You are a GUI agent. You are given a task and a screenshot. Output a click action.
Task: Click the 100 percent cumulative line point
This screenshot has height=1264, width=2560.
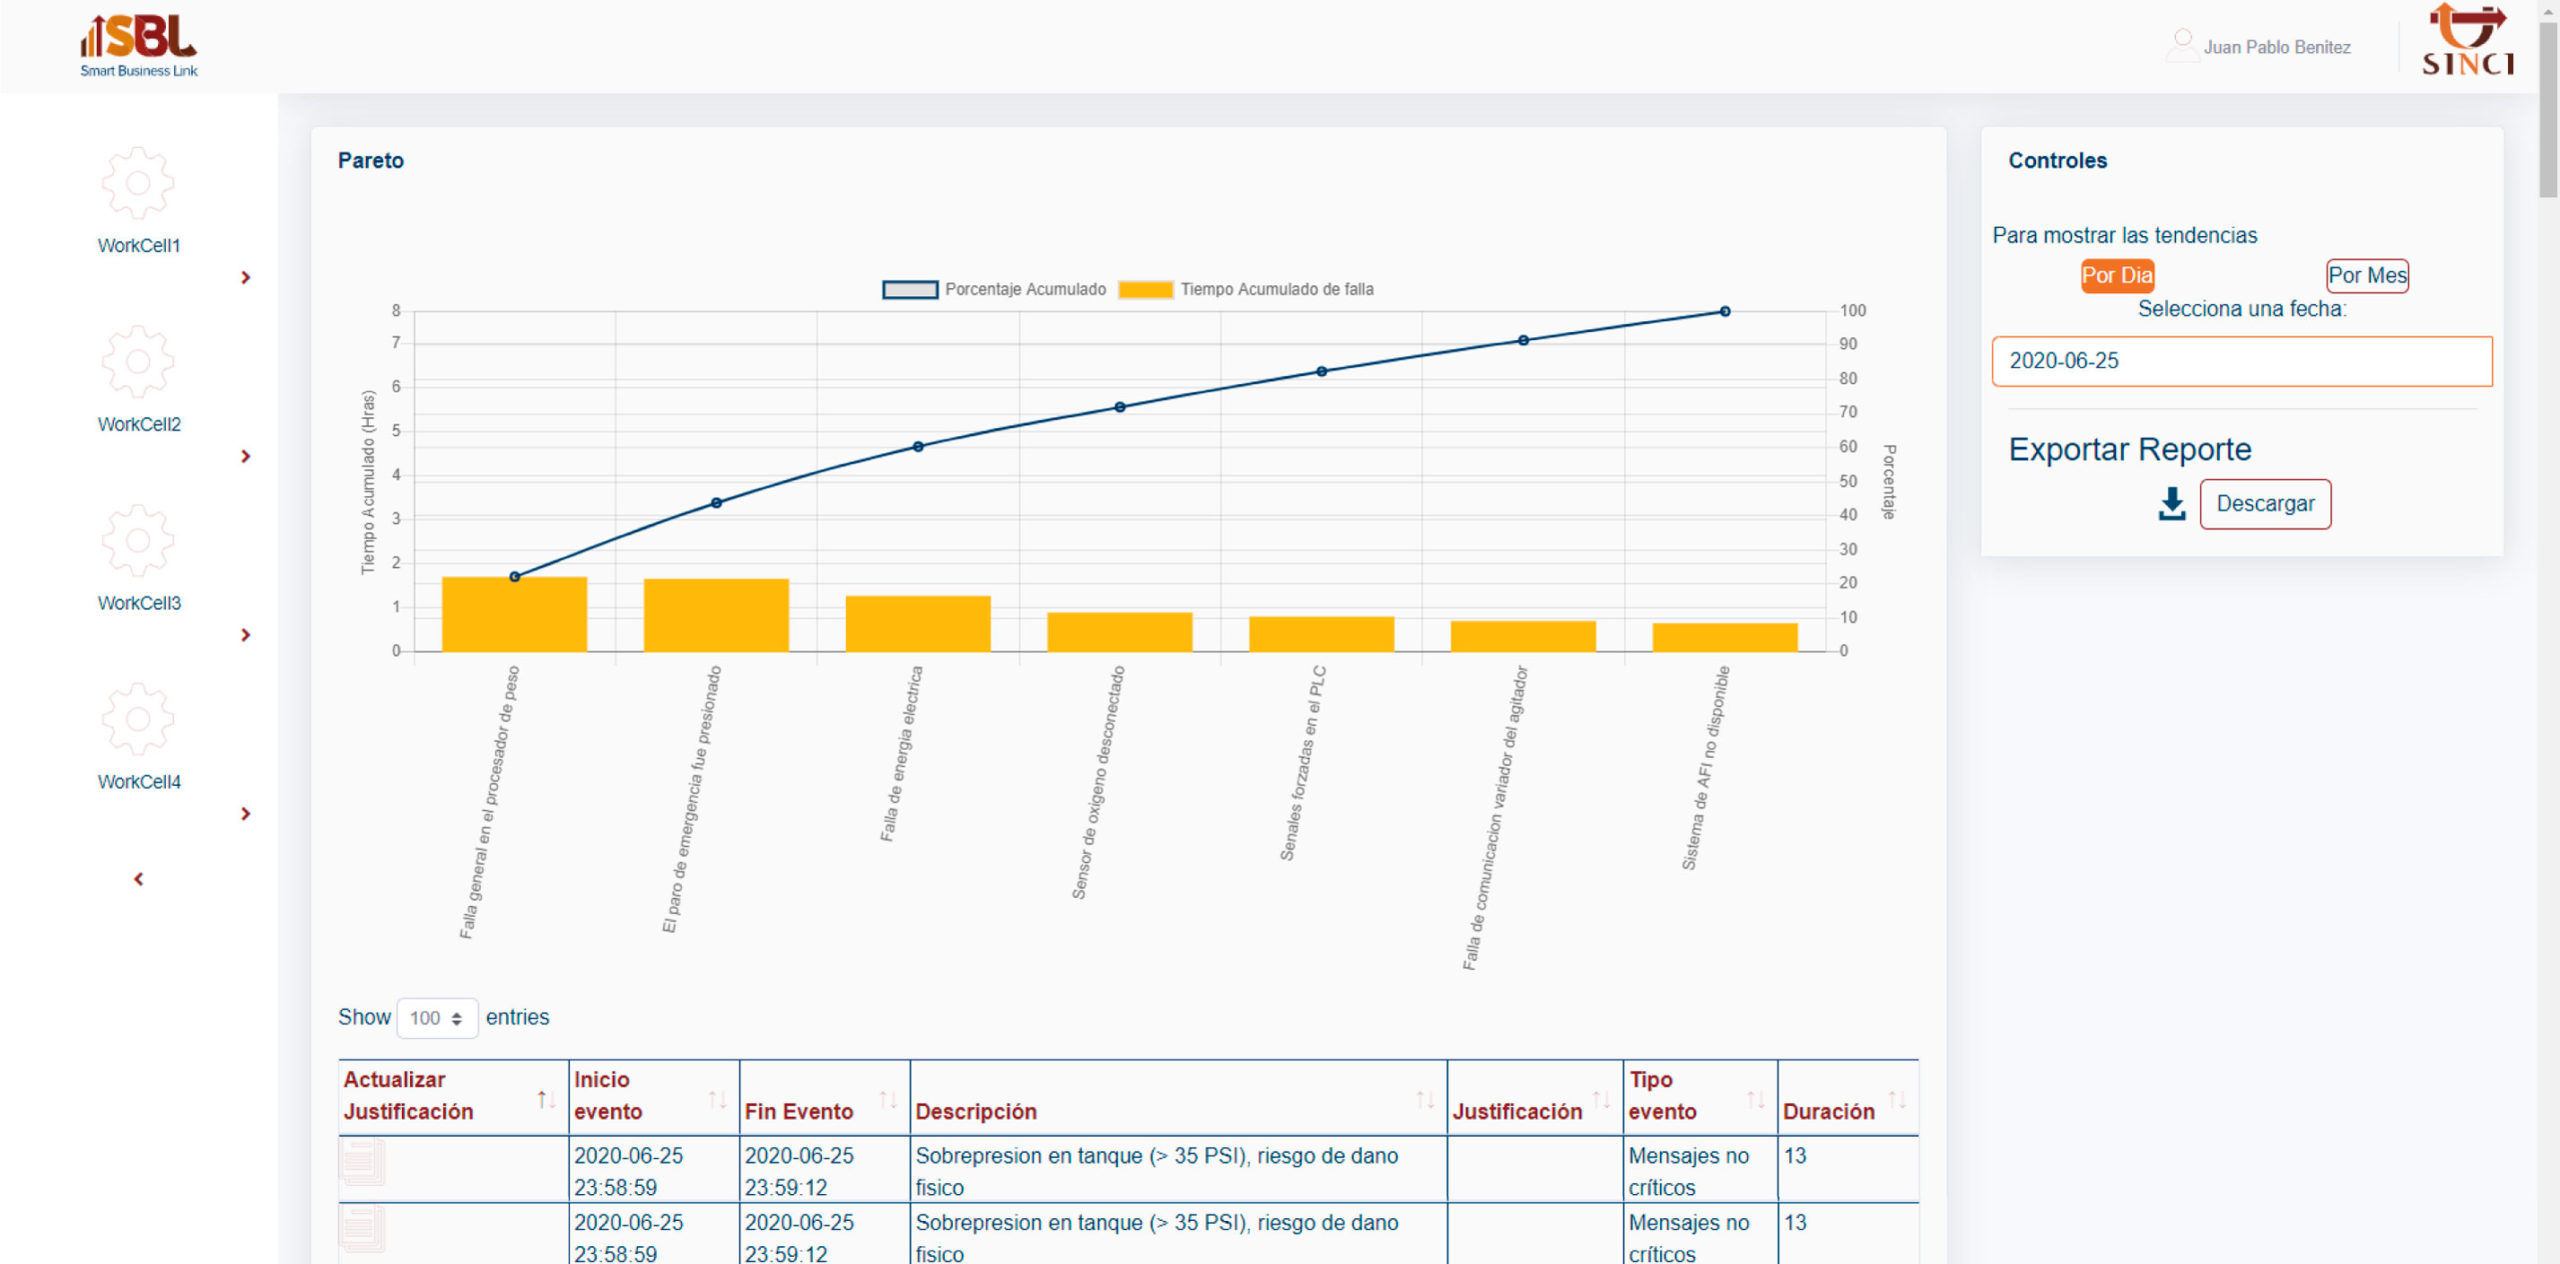tap(1725, 312)
